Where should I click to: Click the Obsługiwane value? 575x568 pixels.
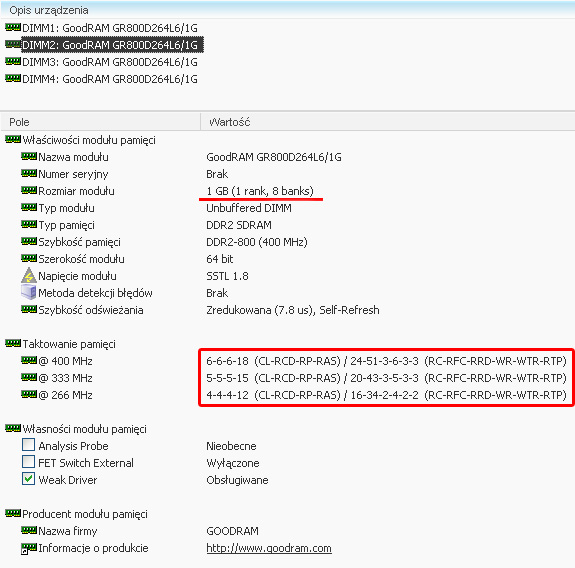coord(237,480)
